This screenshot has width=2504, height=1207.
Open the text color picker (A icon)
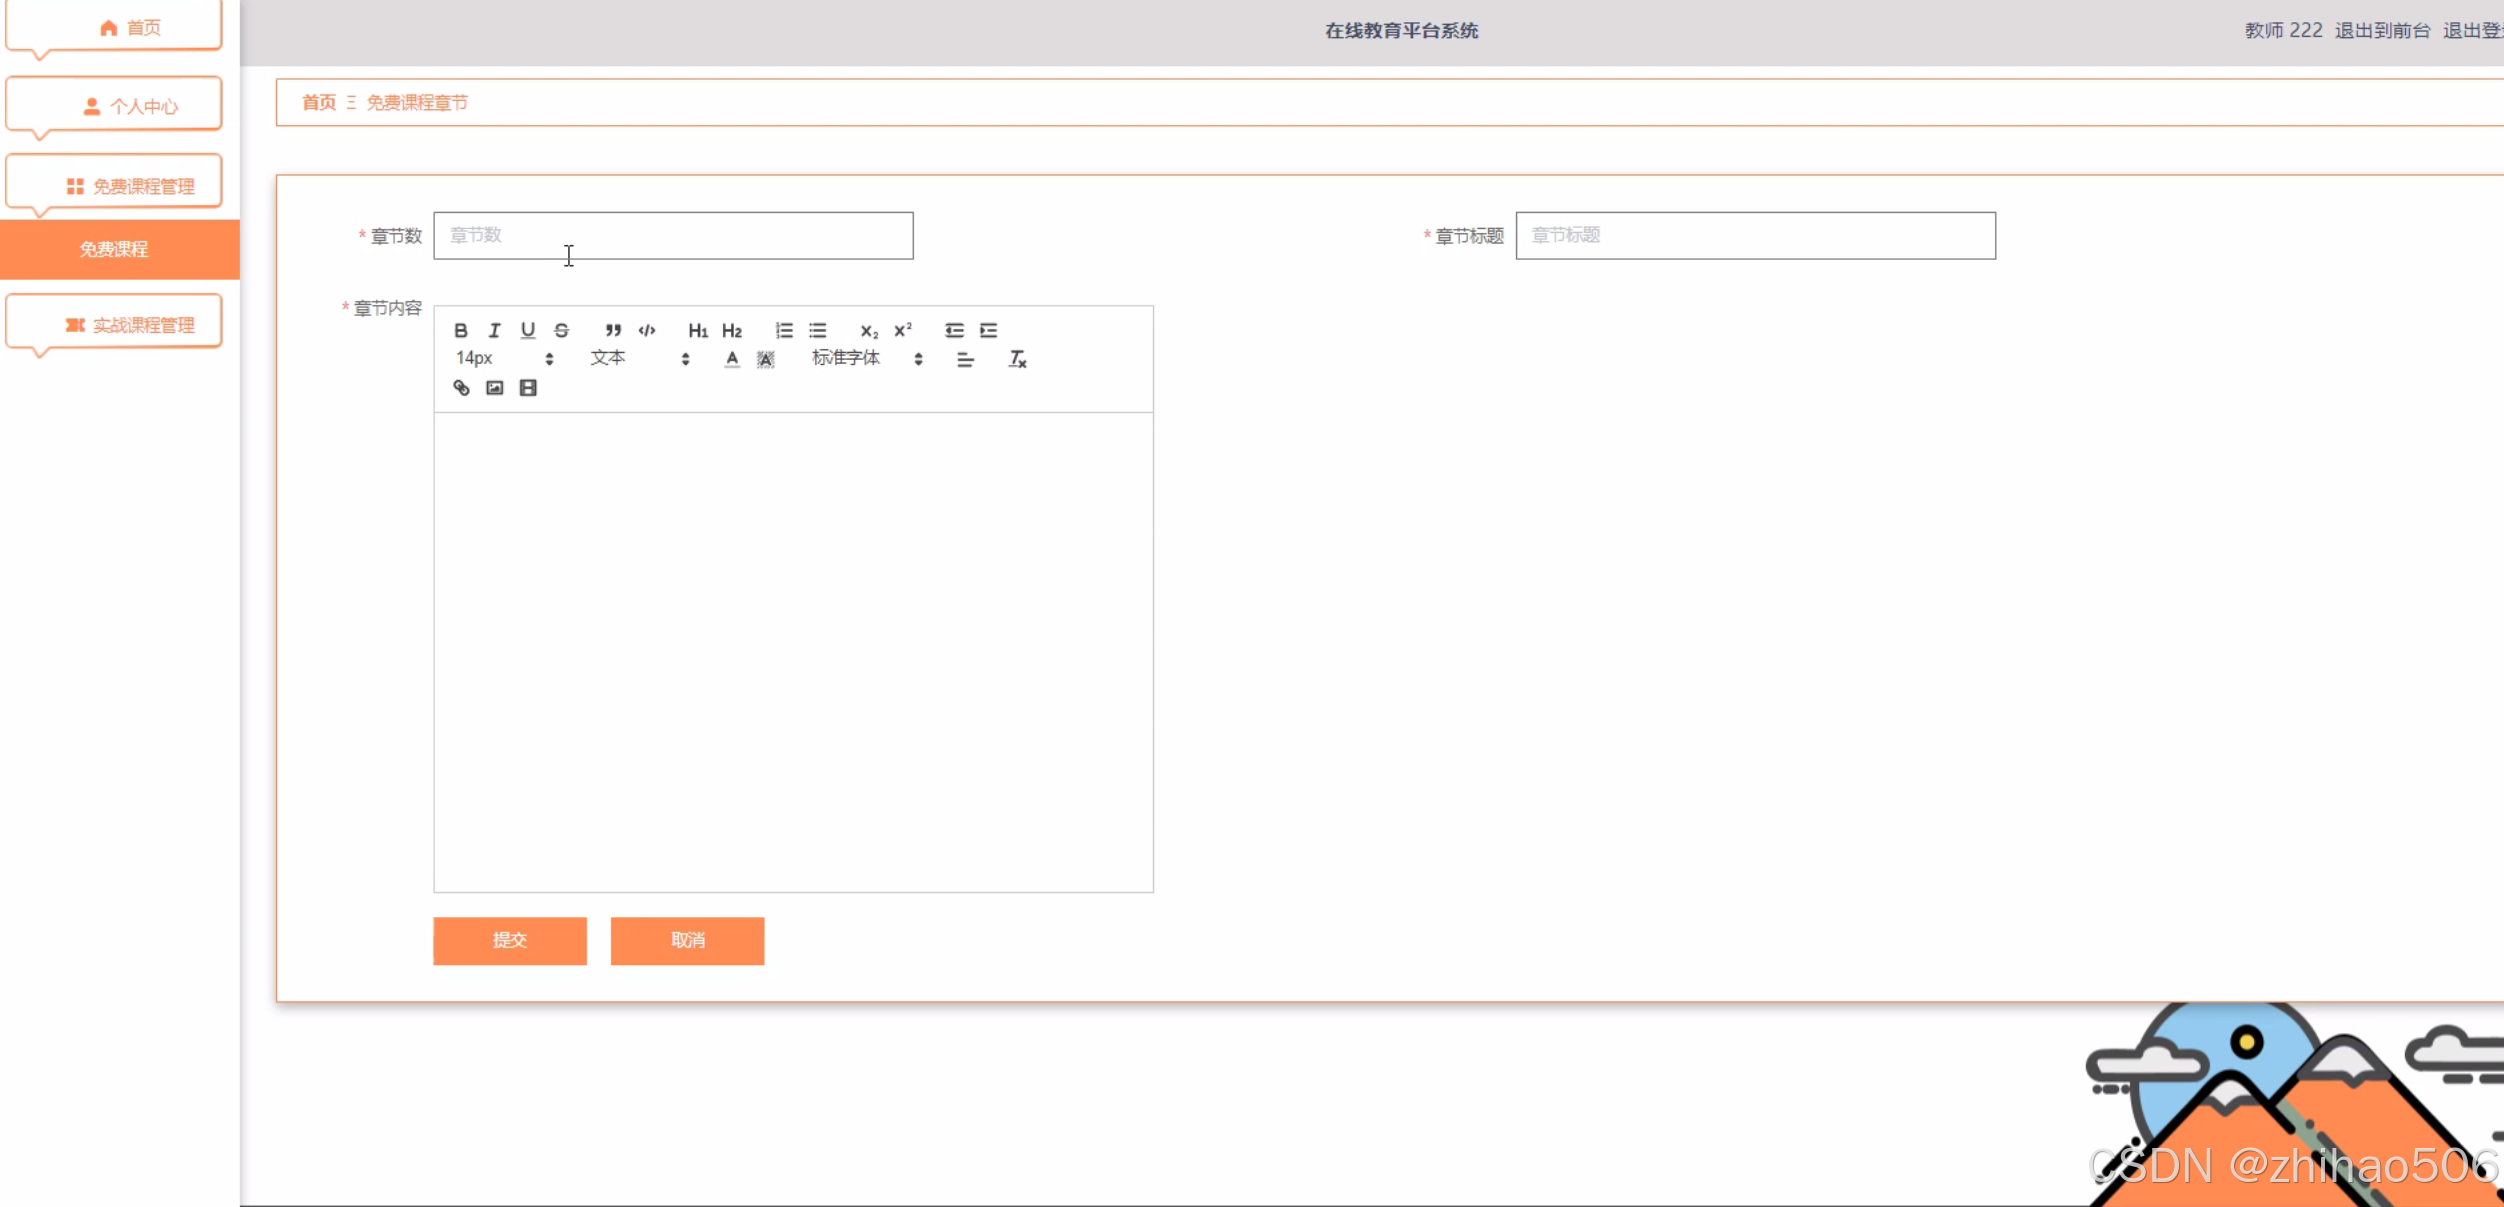coord(732,359)
